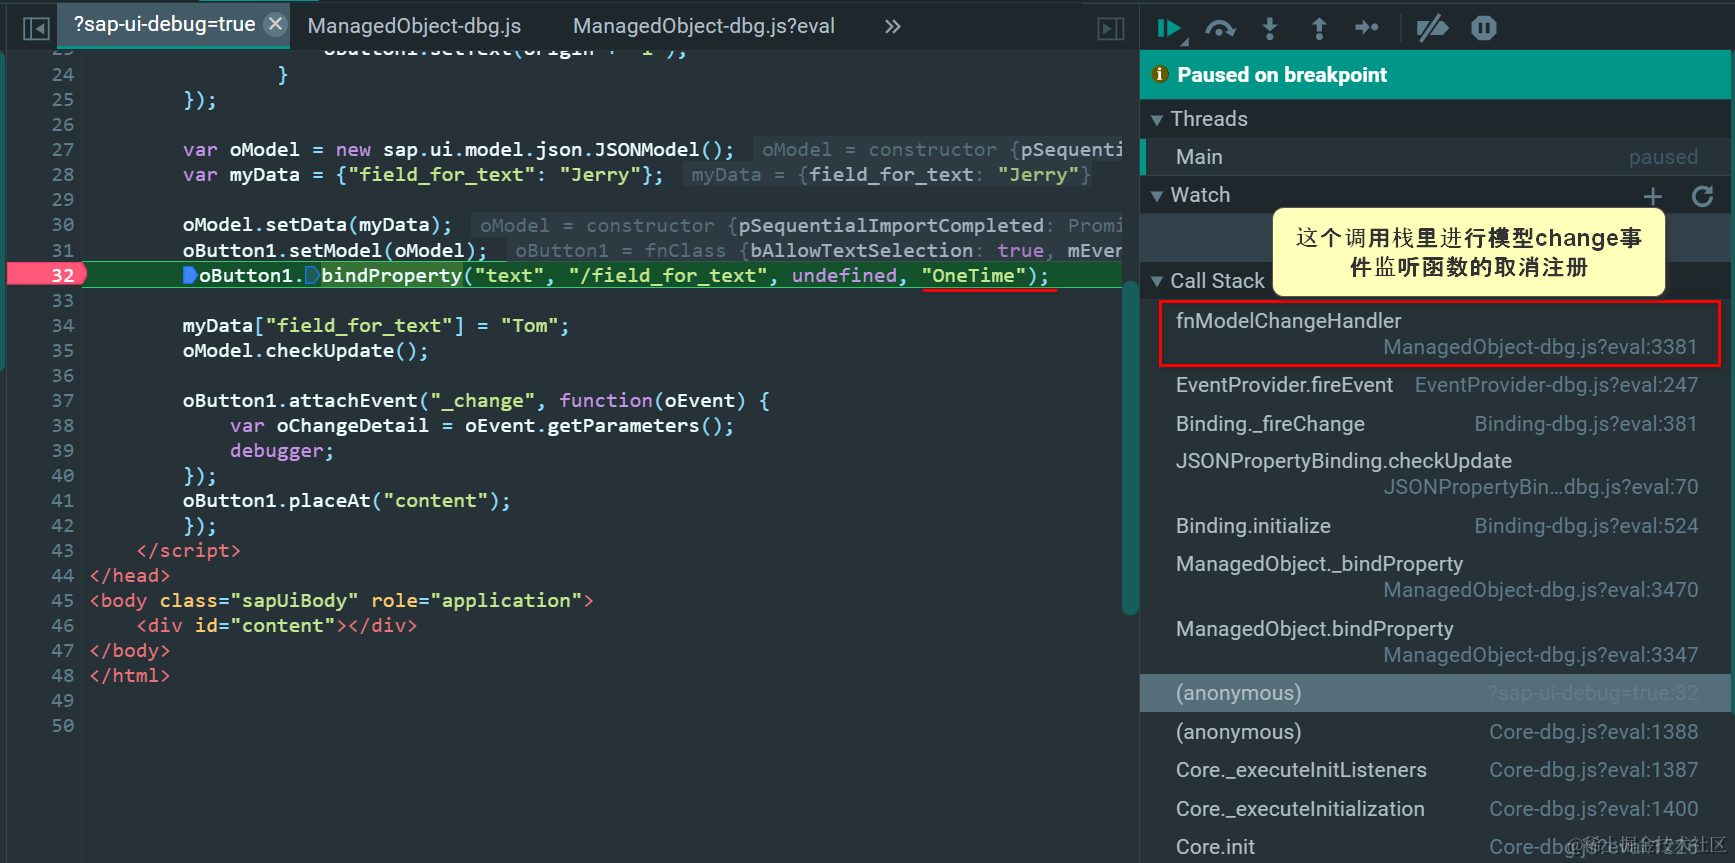Show more tabs via the double chevron

pos(893,27)
